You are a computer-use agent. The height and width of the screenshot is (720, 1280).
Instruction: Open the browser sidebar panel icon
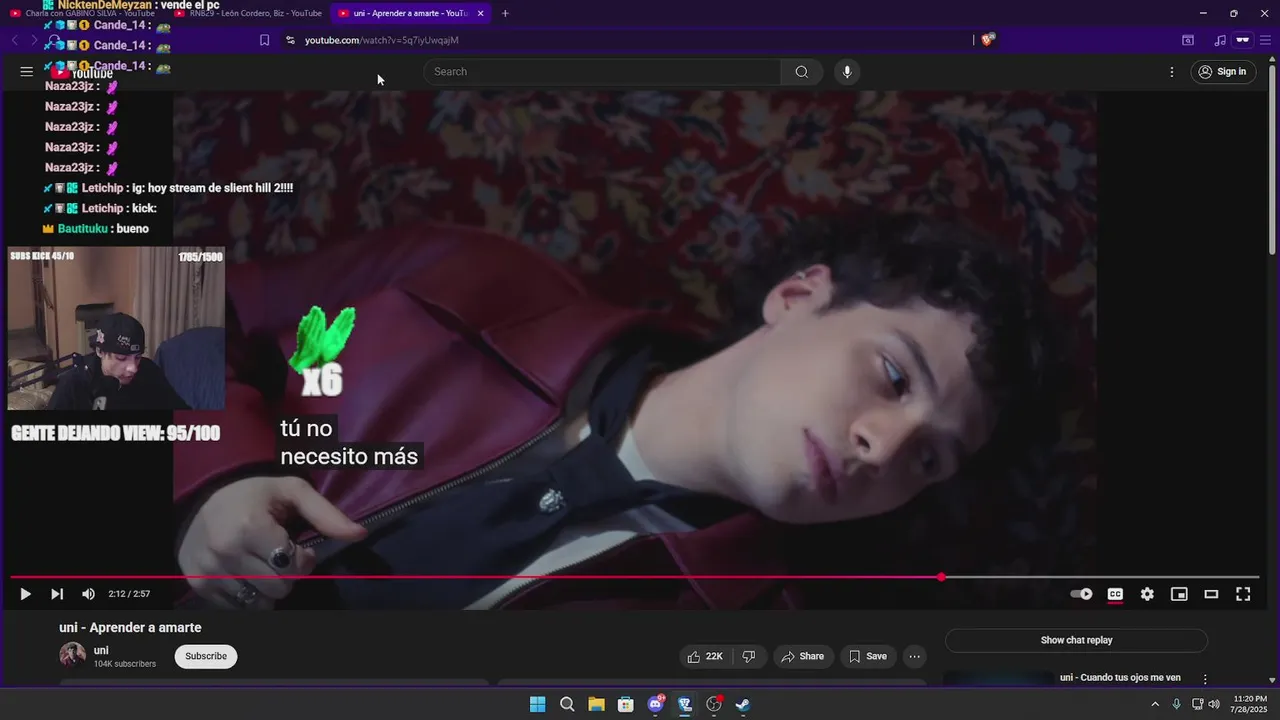[x=1188, y=40]
